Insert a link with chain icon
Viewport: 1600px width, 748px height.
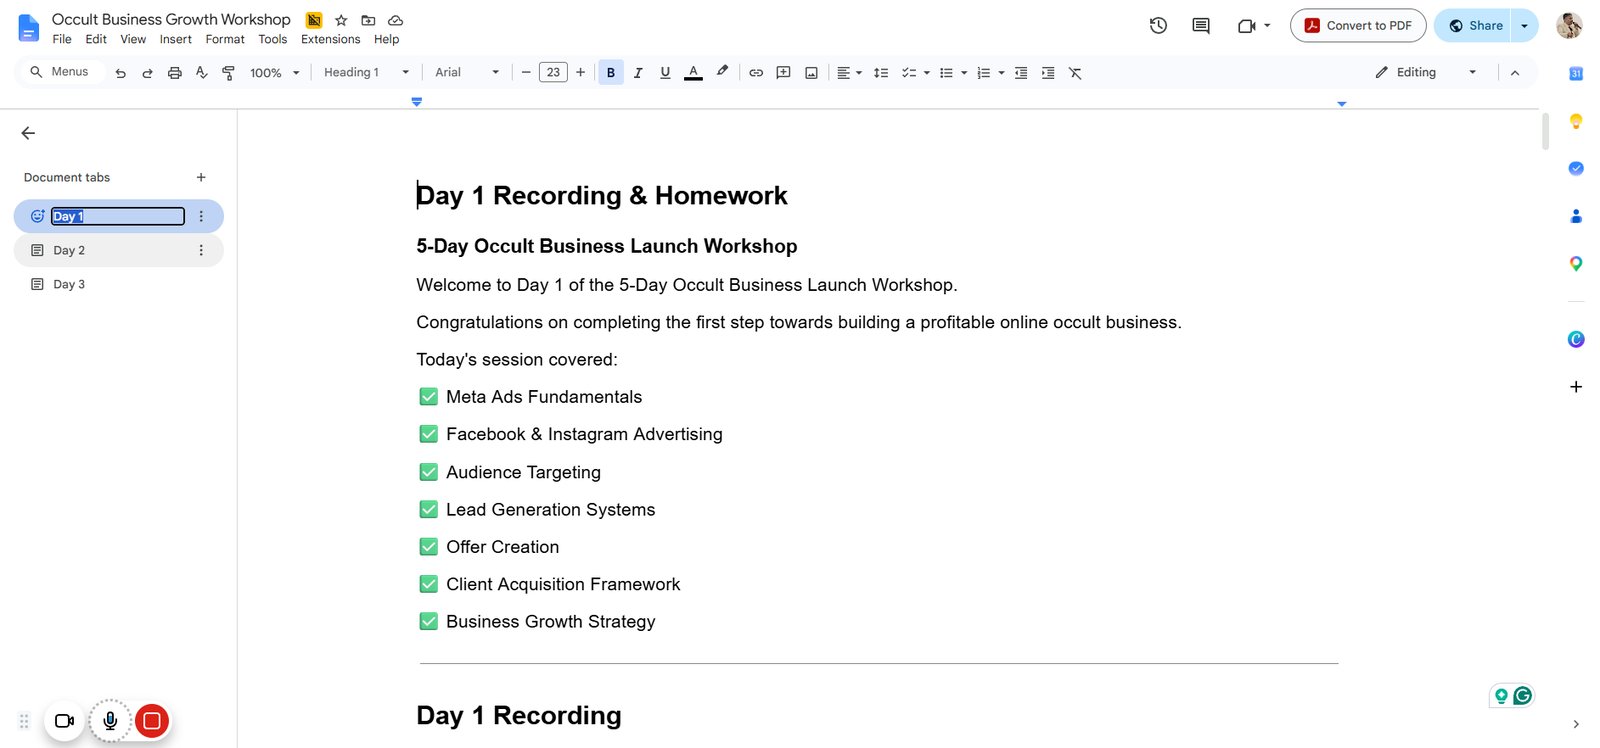pos(756,73)
